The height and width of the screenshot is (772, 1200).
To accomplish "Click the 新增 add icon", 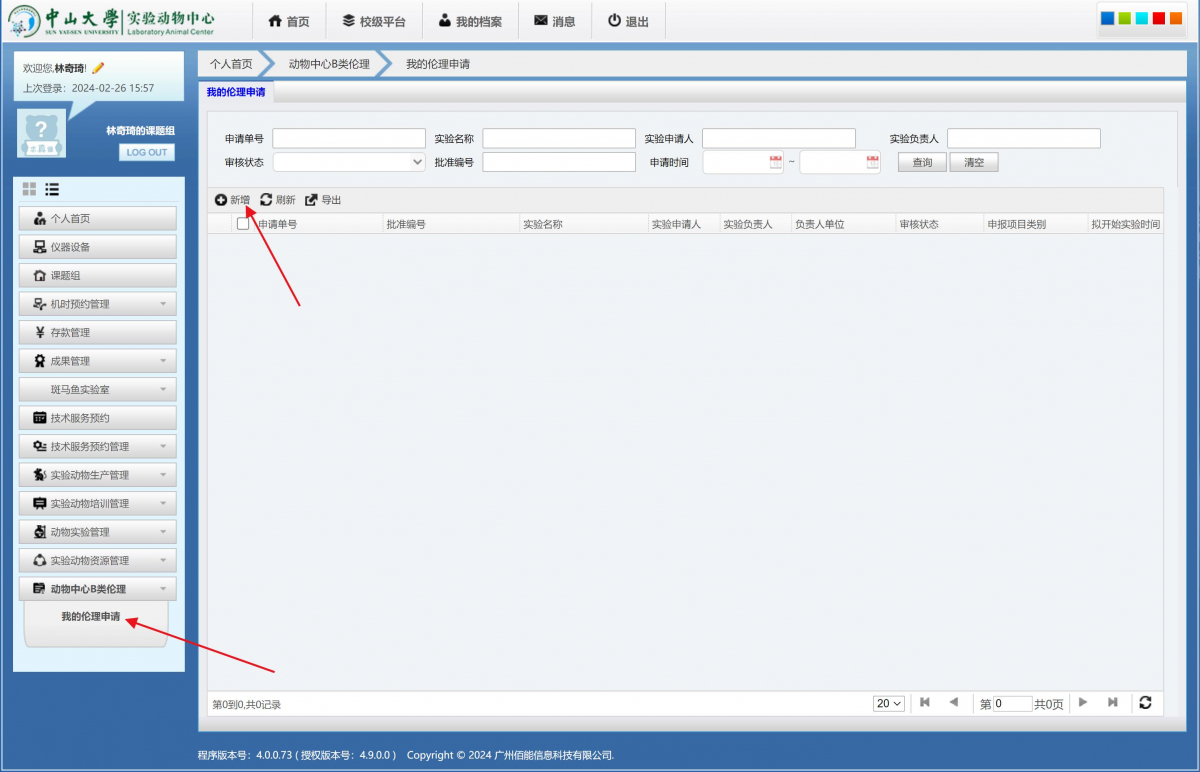I will (x=221, y=200).
